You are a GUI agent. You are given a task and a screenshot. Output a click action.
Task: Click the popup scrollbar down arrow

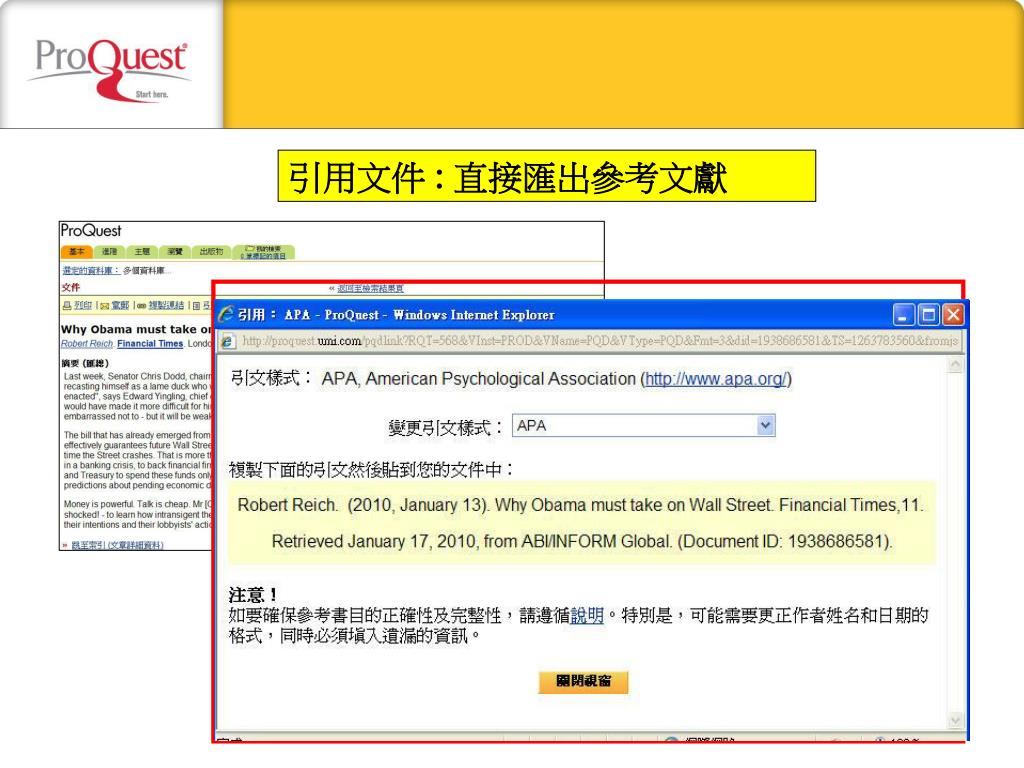click(955, 720)
